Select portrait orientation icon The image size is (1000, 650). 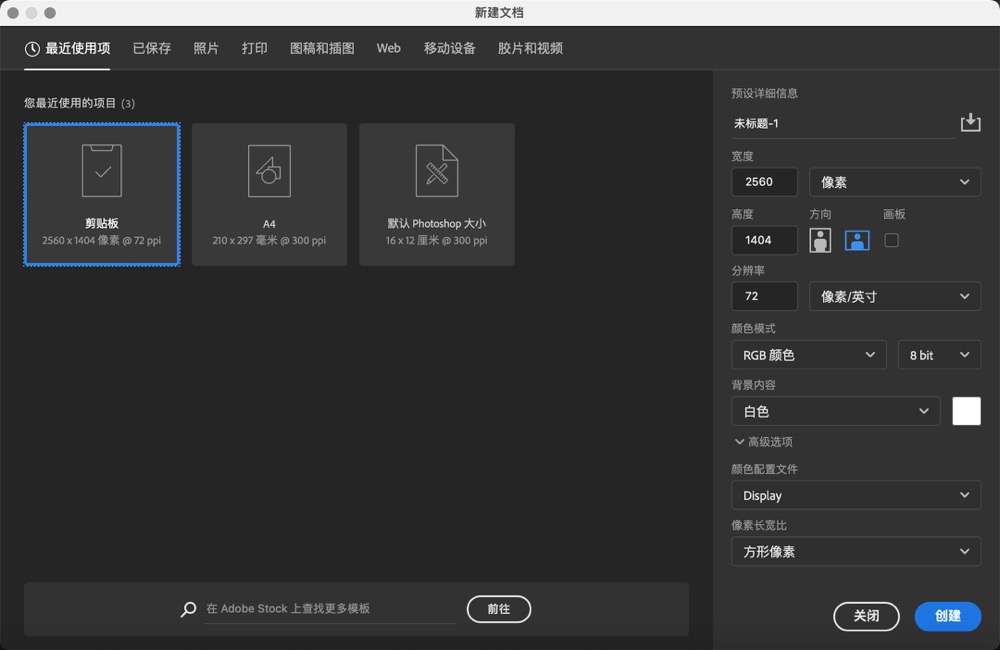click(x=820, y=240)
